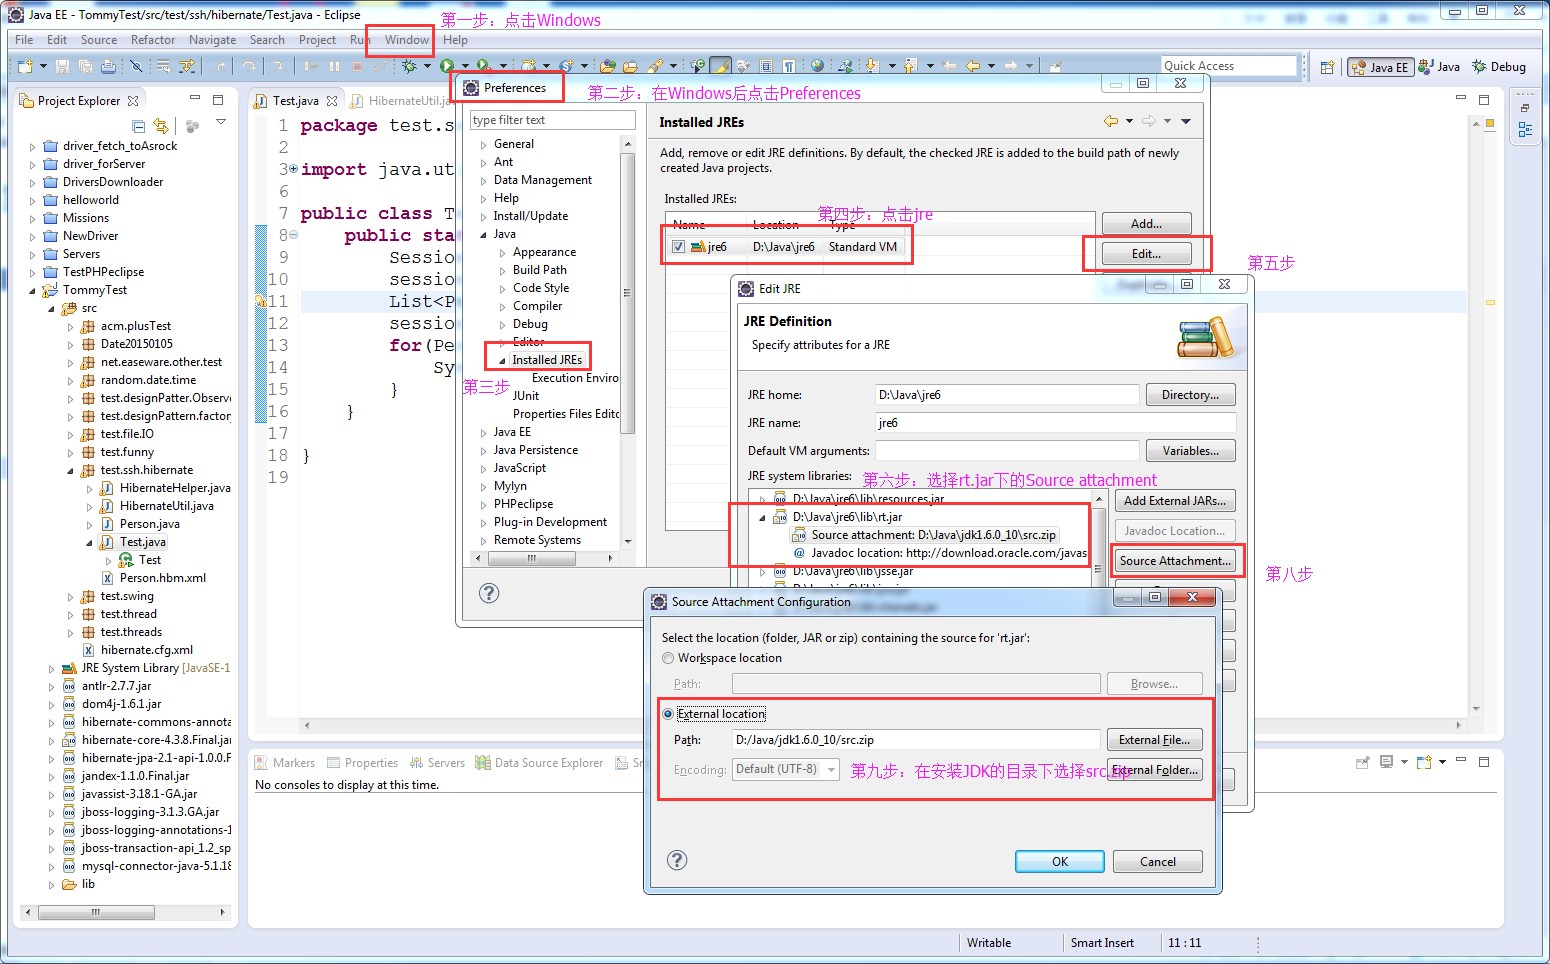Image resolution: width=1550 pixels, height=964 pixels.
Task: Click the Directory... button
Action: coord(1190,395)
